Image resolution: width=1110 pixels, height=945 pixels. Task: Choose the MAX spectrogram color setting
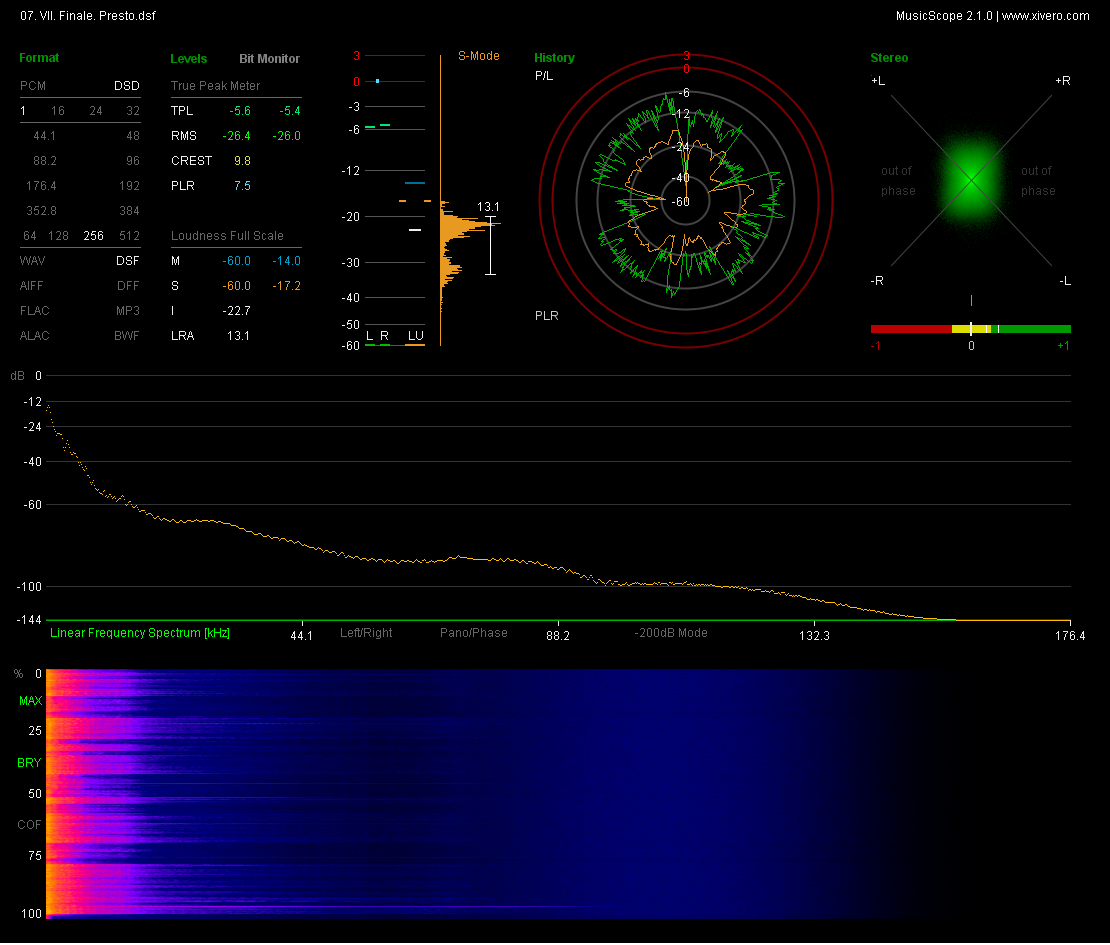click(x=30, y=702)
